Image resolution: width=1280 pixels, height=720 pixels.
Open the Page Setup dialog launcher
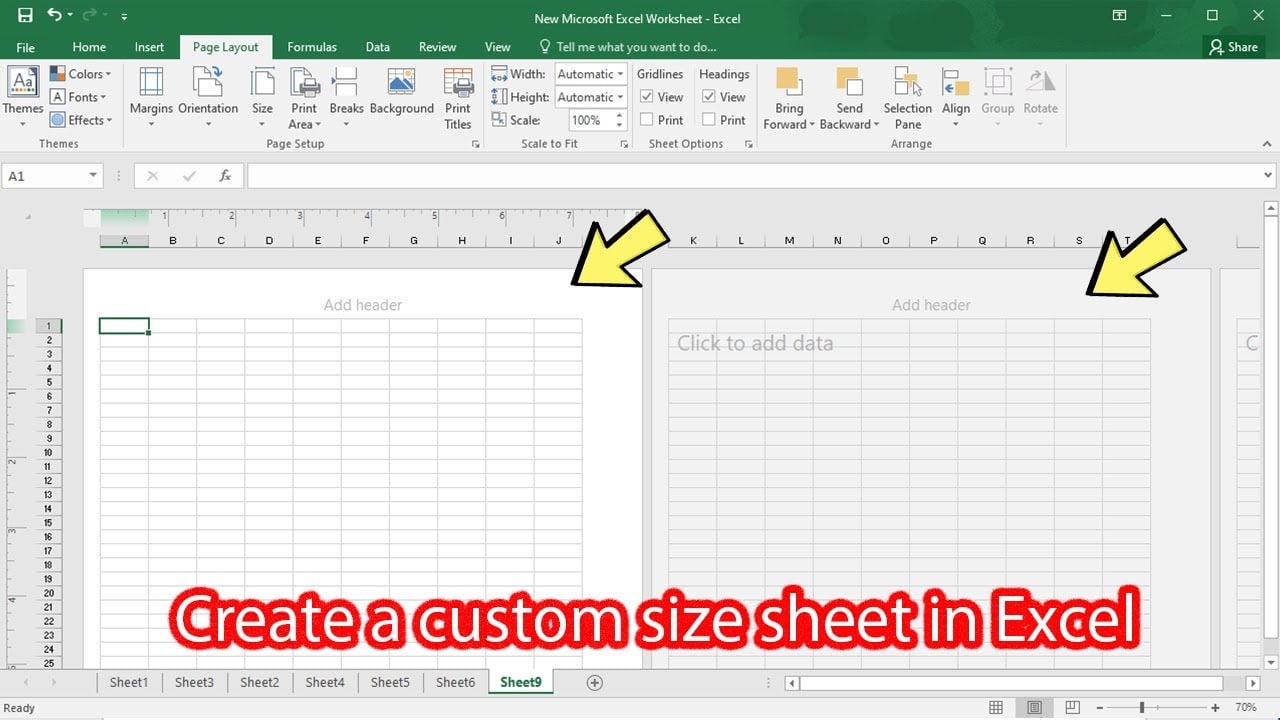[476, 144]
